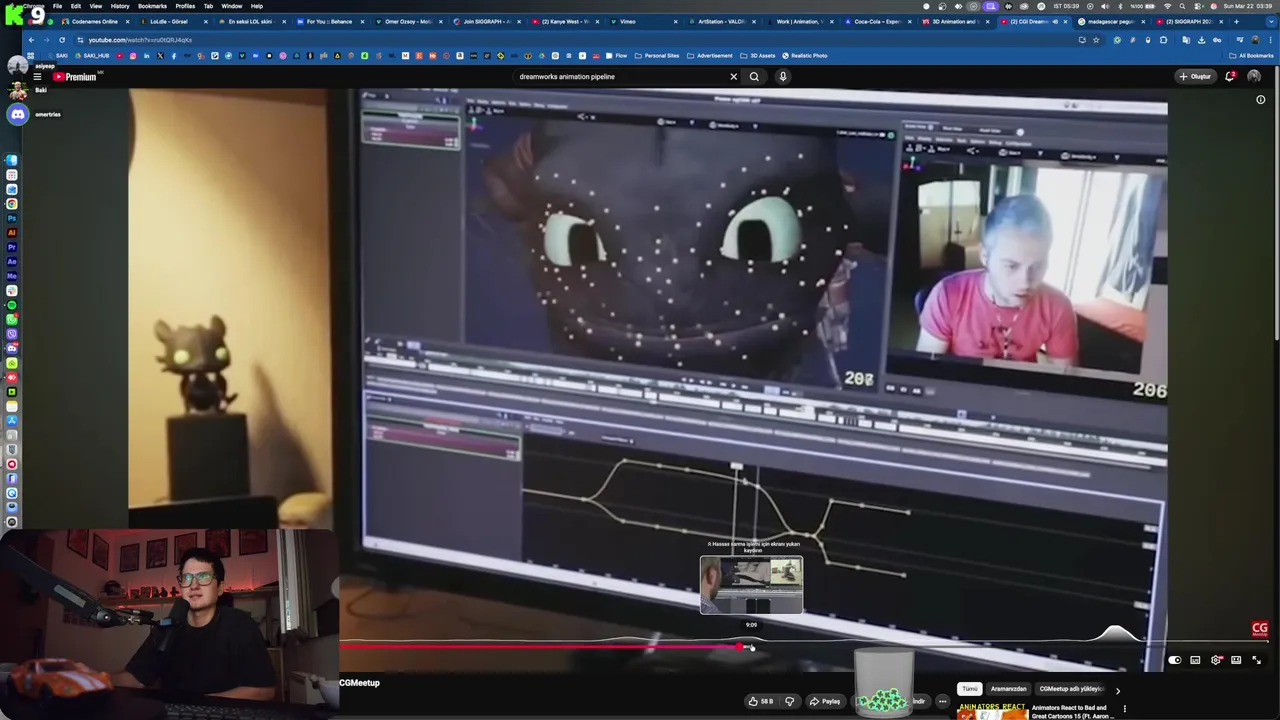The width and height of the screenshot is (1280, 720).
Task: Open the player settings gear
Action: (x=1216, y=660)
